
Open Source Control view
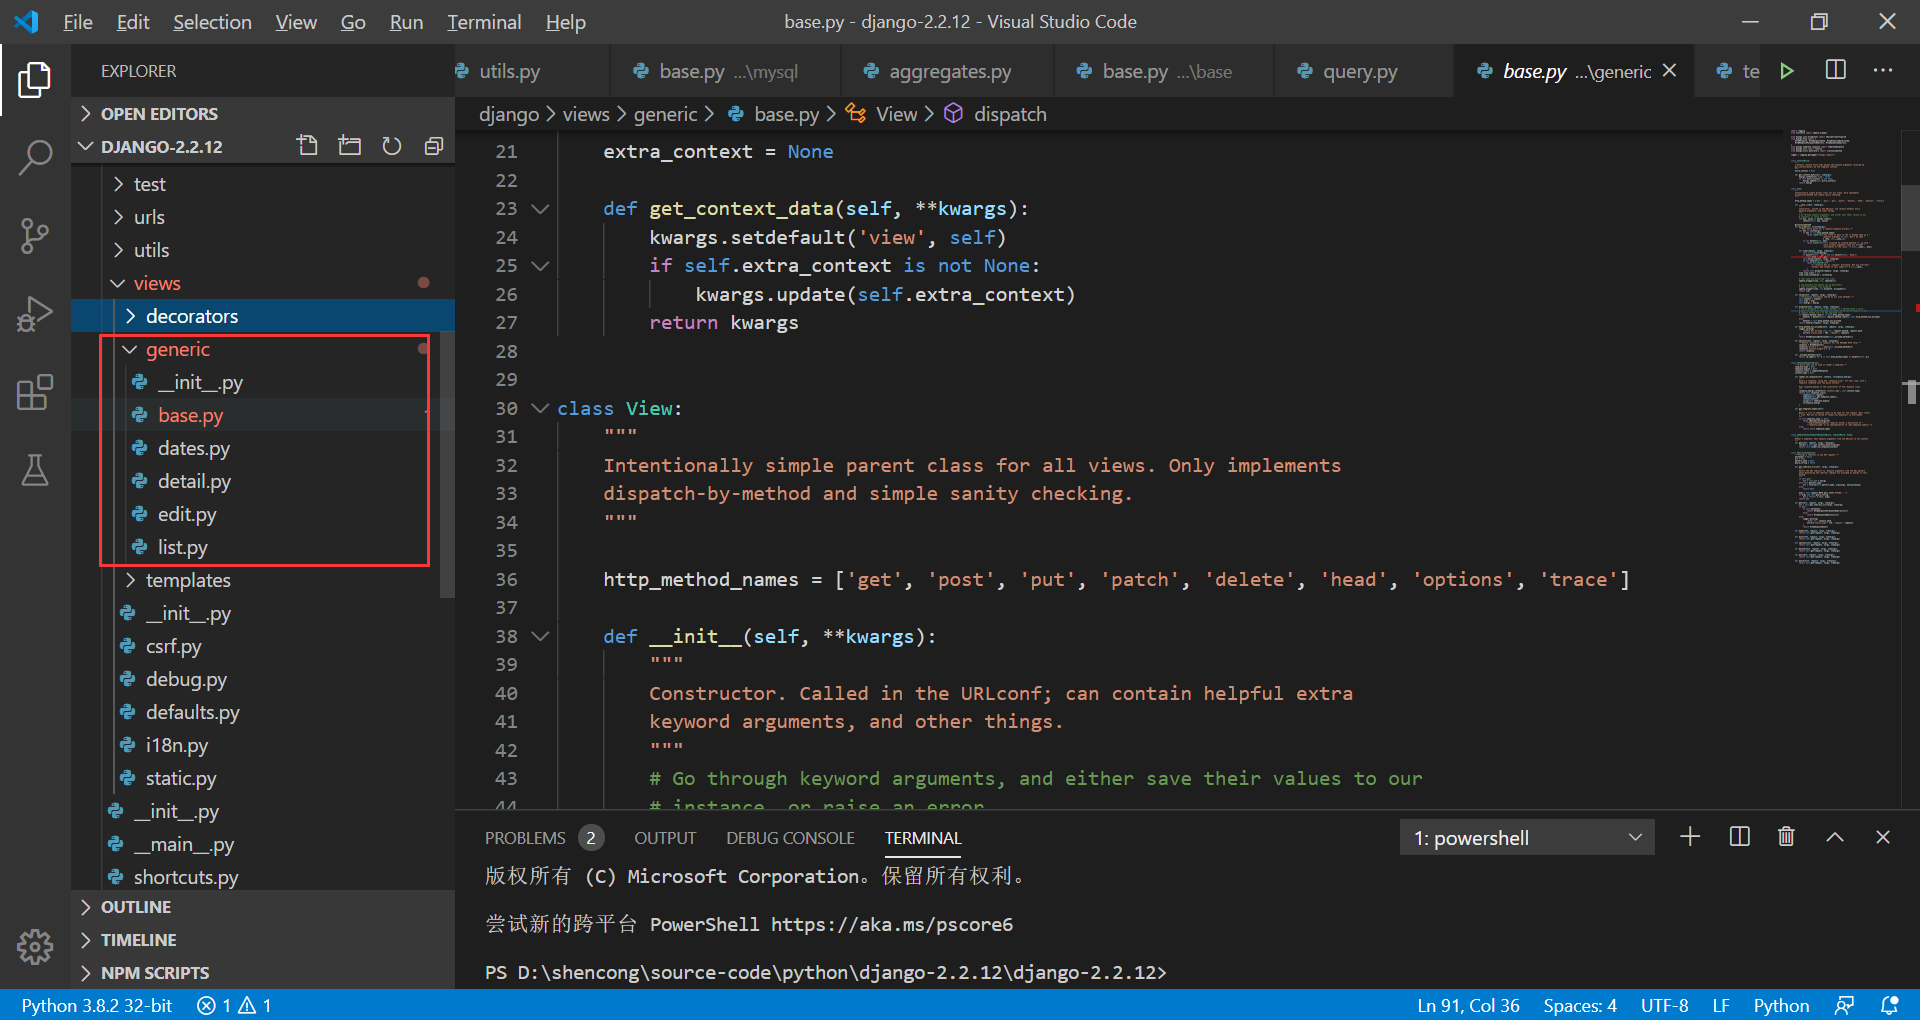pos(35,236)
